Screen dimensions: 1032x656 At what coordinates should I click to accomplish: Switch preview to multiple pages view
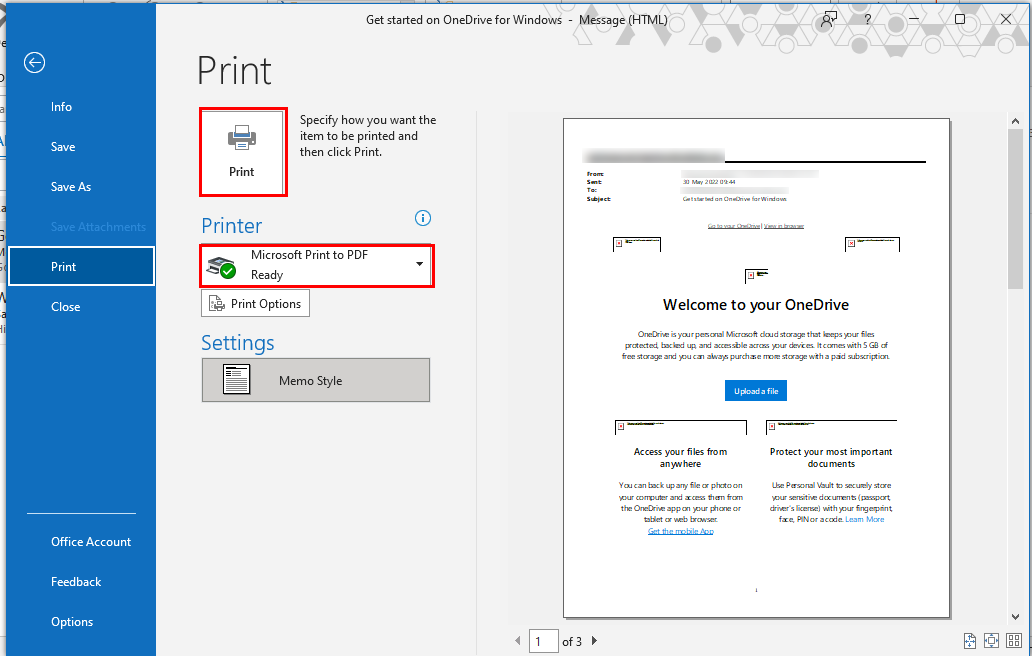tap(1014, 641)
